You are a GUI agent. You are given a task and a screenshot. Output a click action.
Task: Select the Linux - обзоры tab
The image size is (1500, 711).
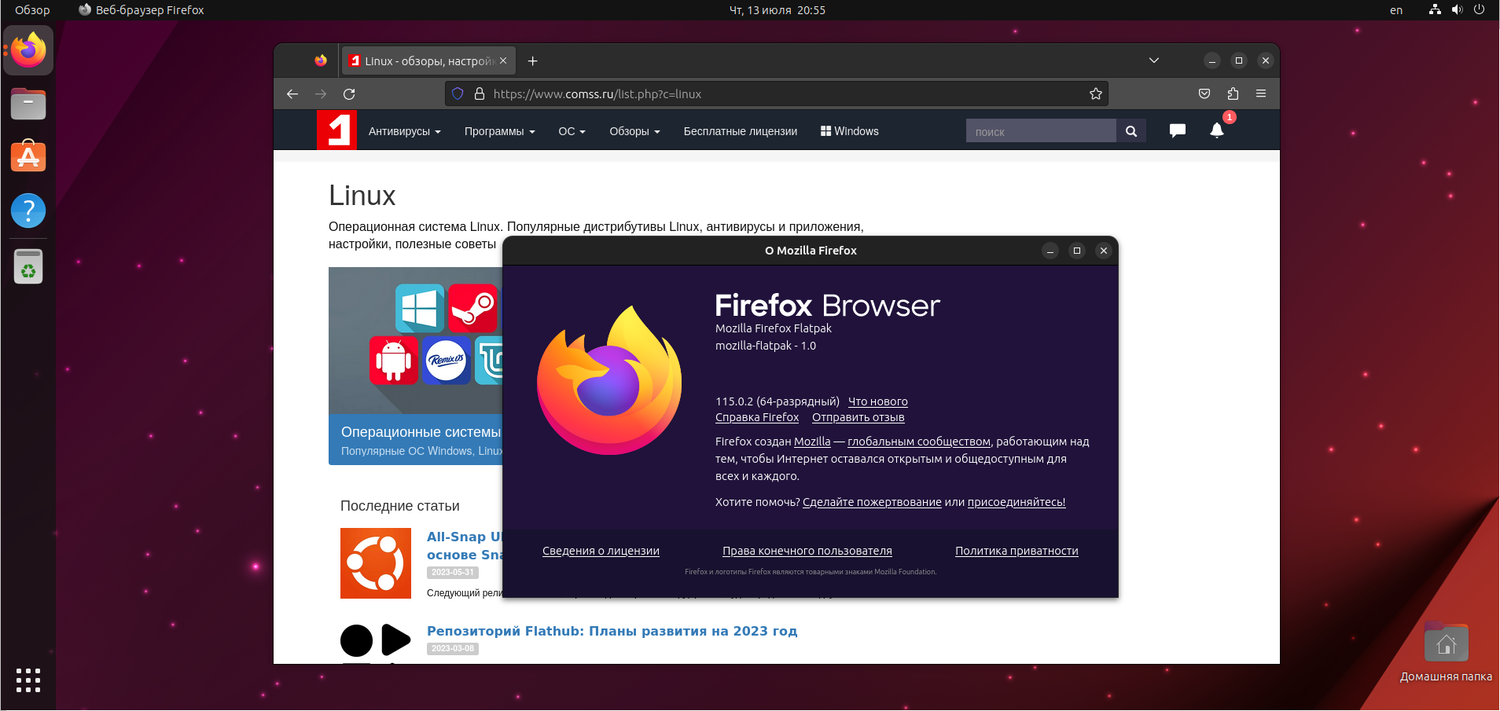430,61
